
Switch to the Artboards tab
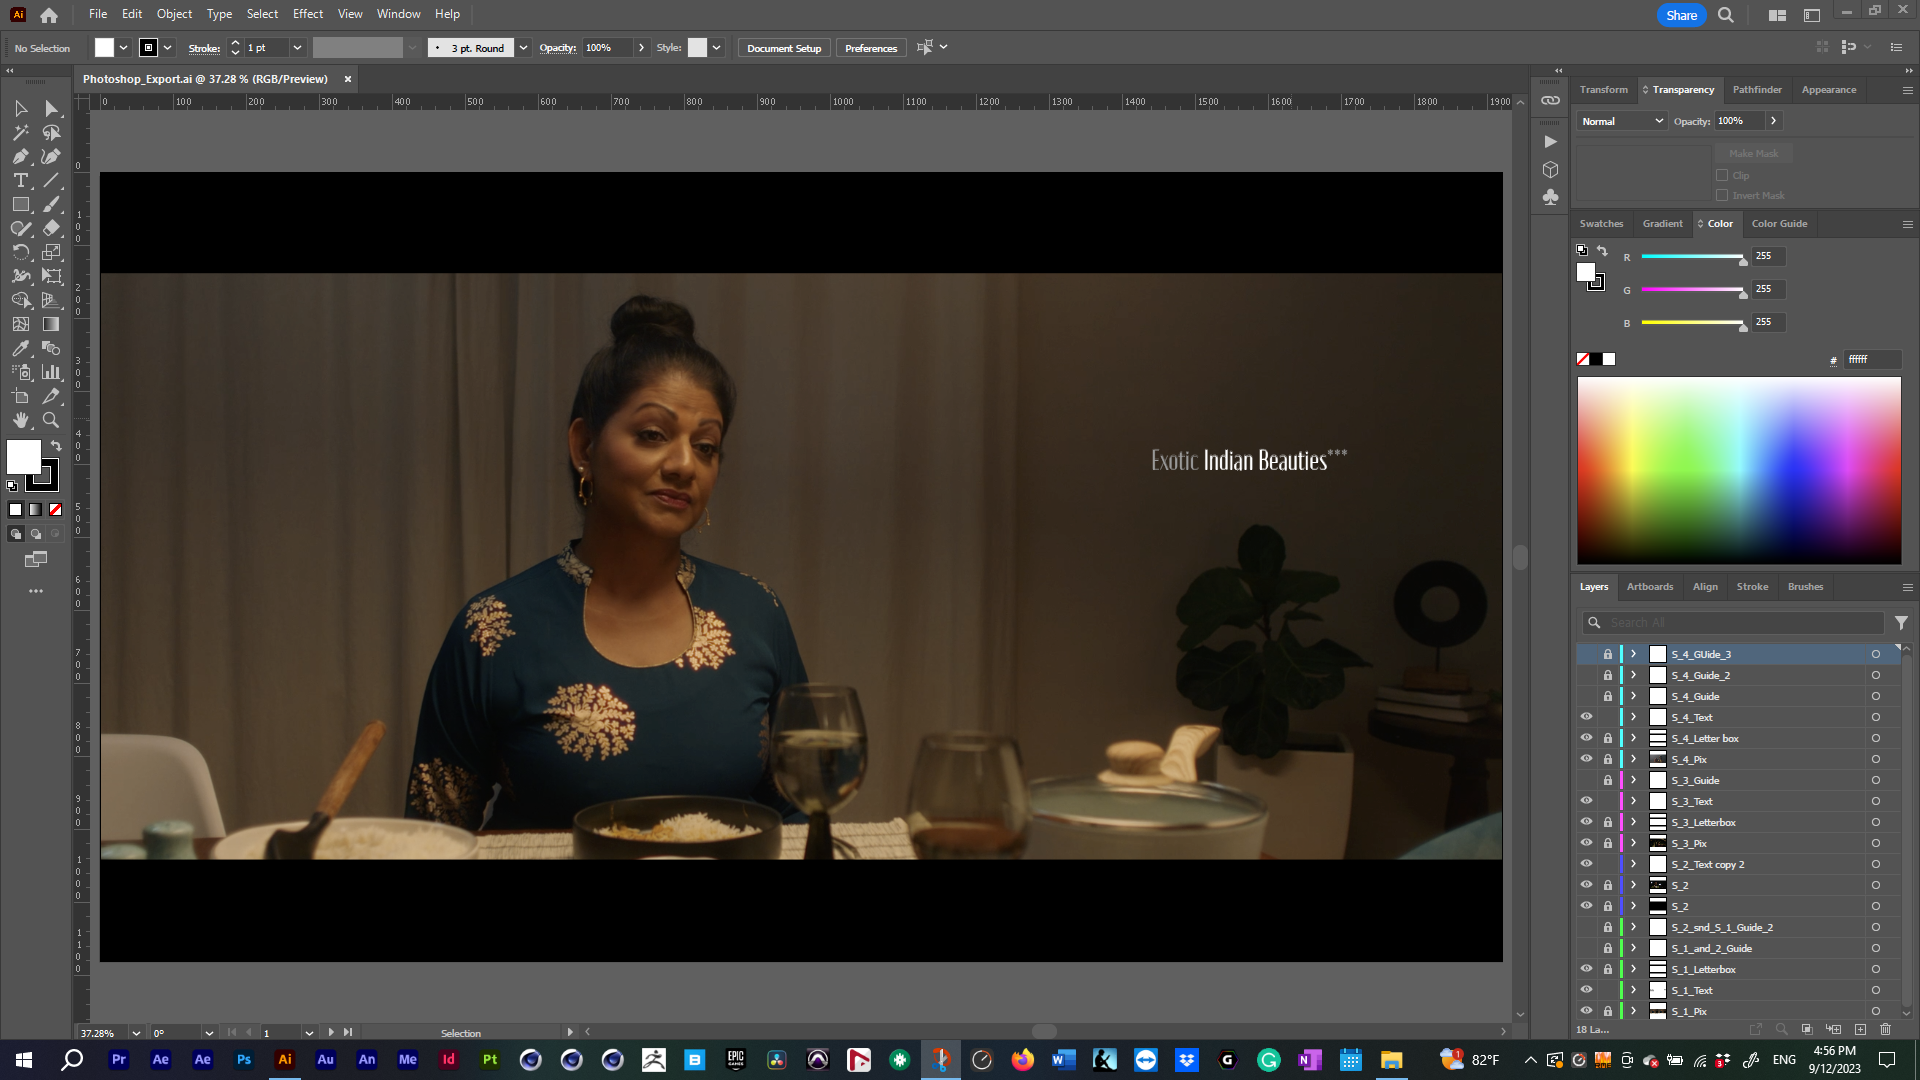1649,587
